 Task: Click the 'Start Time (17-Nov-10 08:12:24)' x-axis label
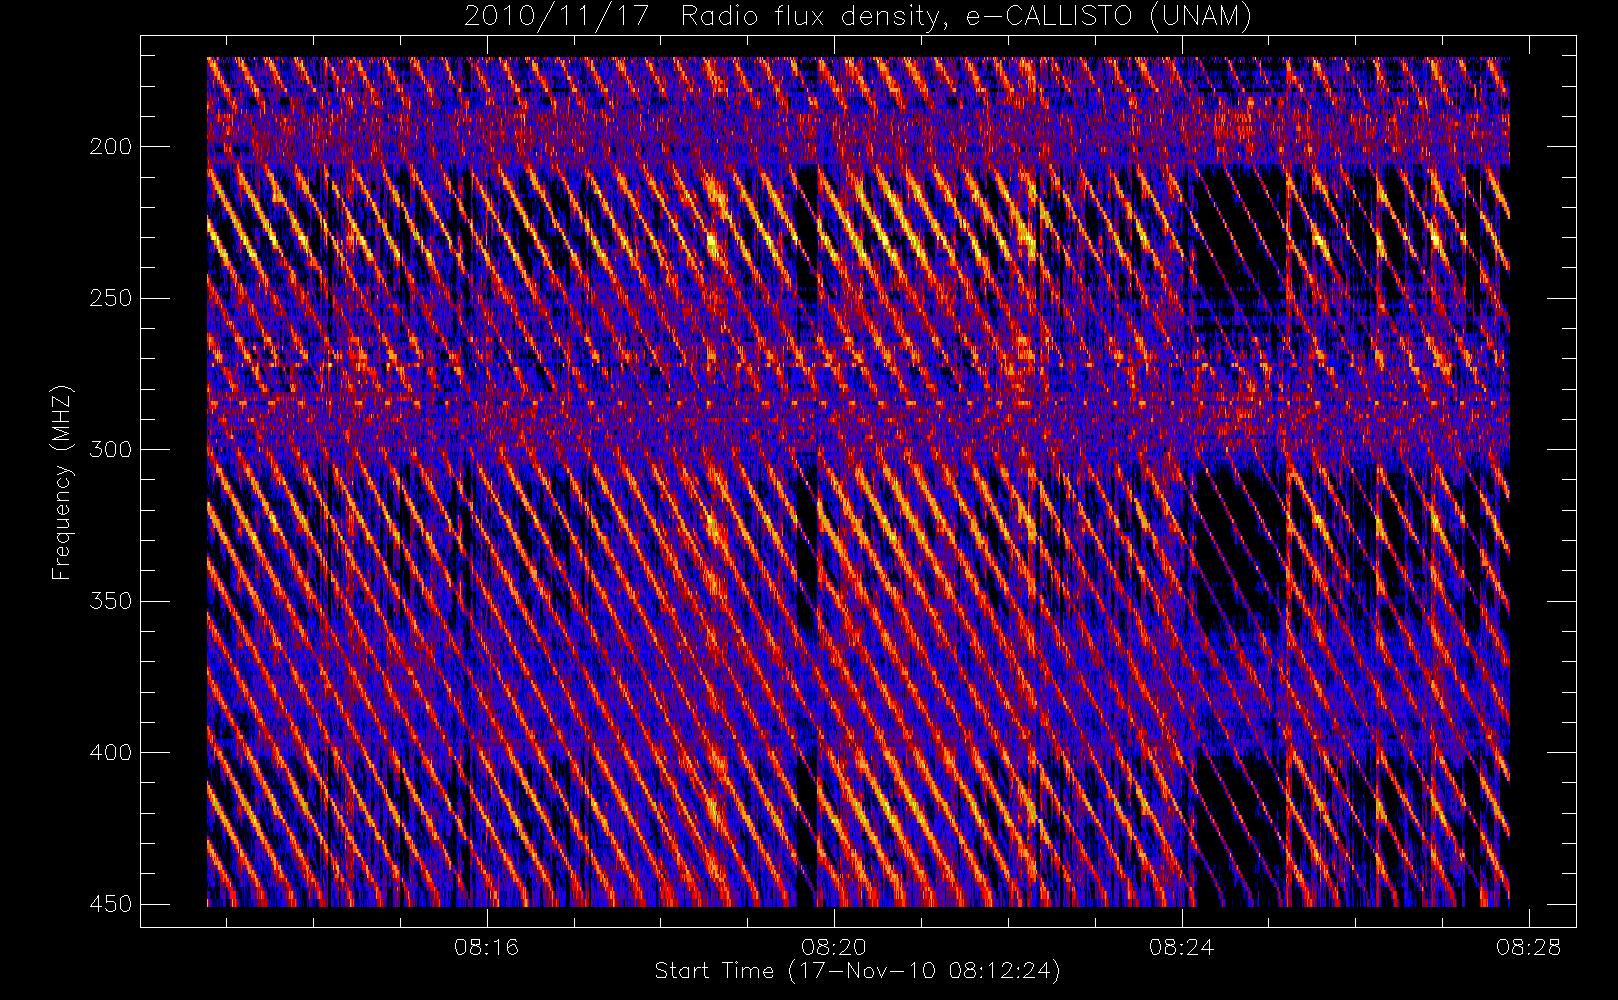(857, 971)
